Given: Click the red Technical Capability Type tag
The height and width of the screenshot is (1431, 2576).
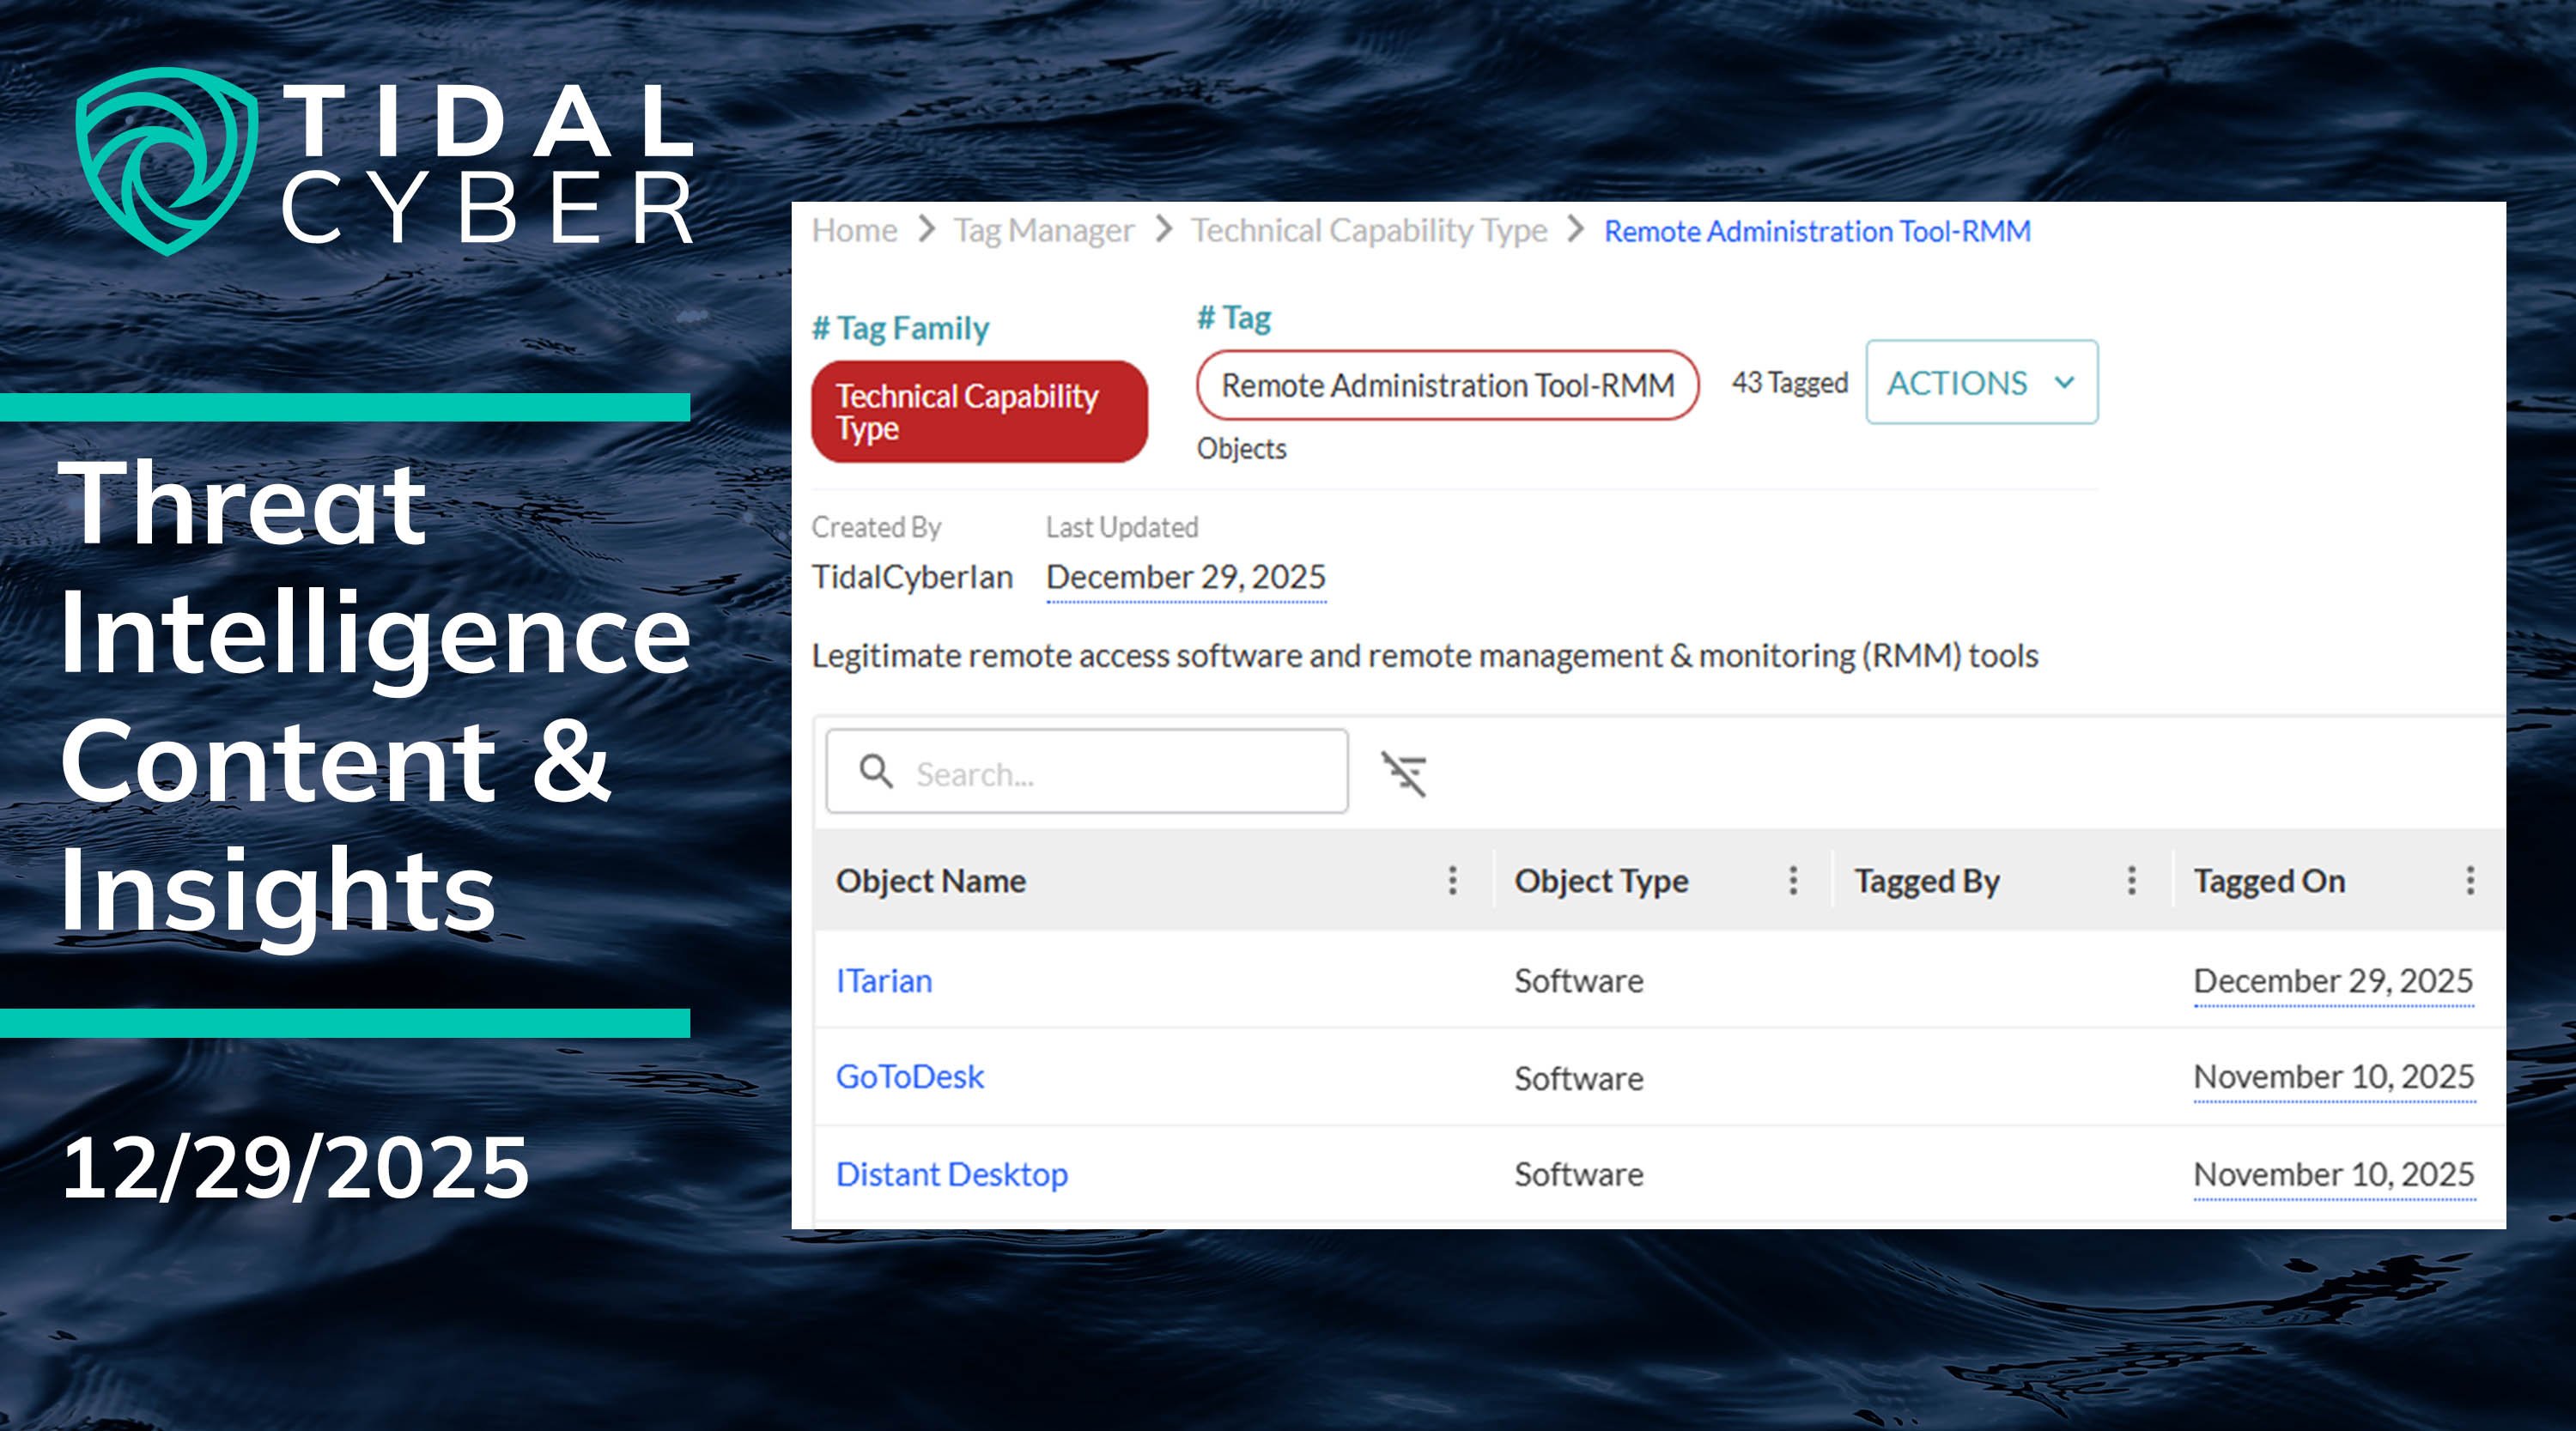Looking at the screenshot, I should 979,412.
